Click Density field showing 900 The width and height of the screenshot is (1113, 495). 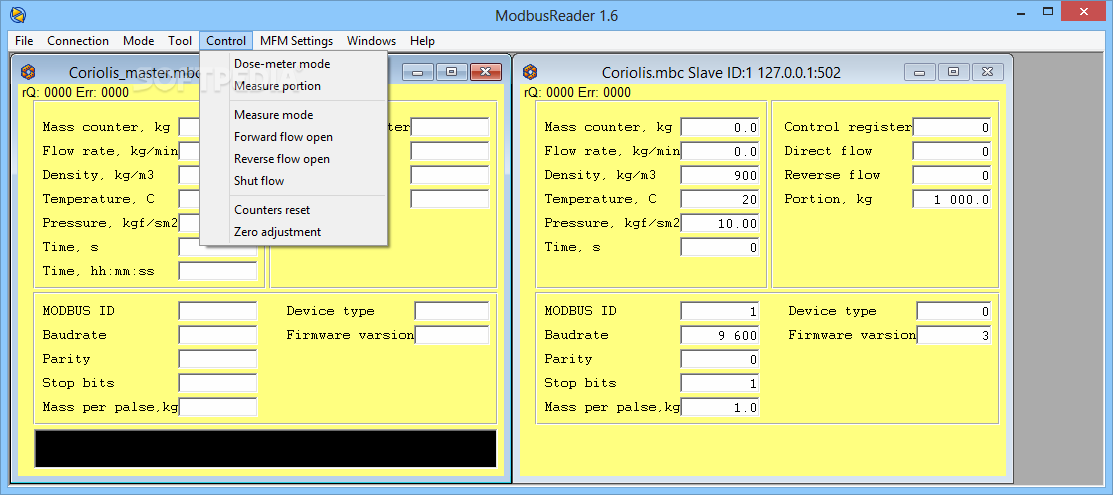(720, 175)
